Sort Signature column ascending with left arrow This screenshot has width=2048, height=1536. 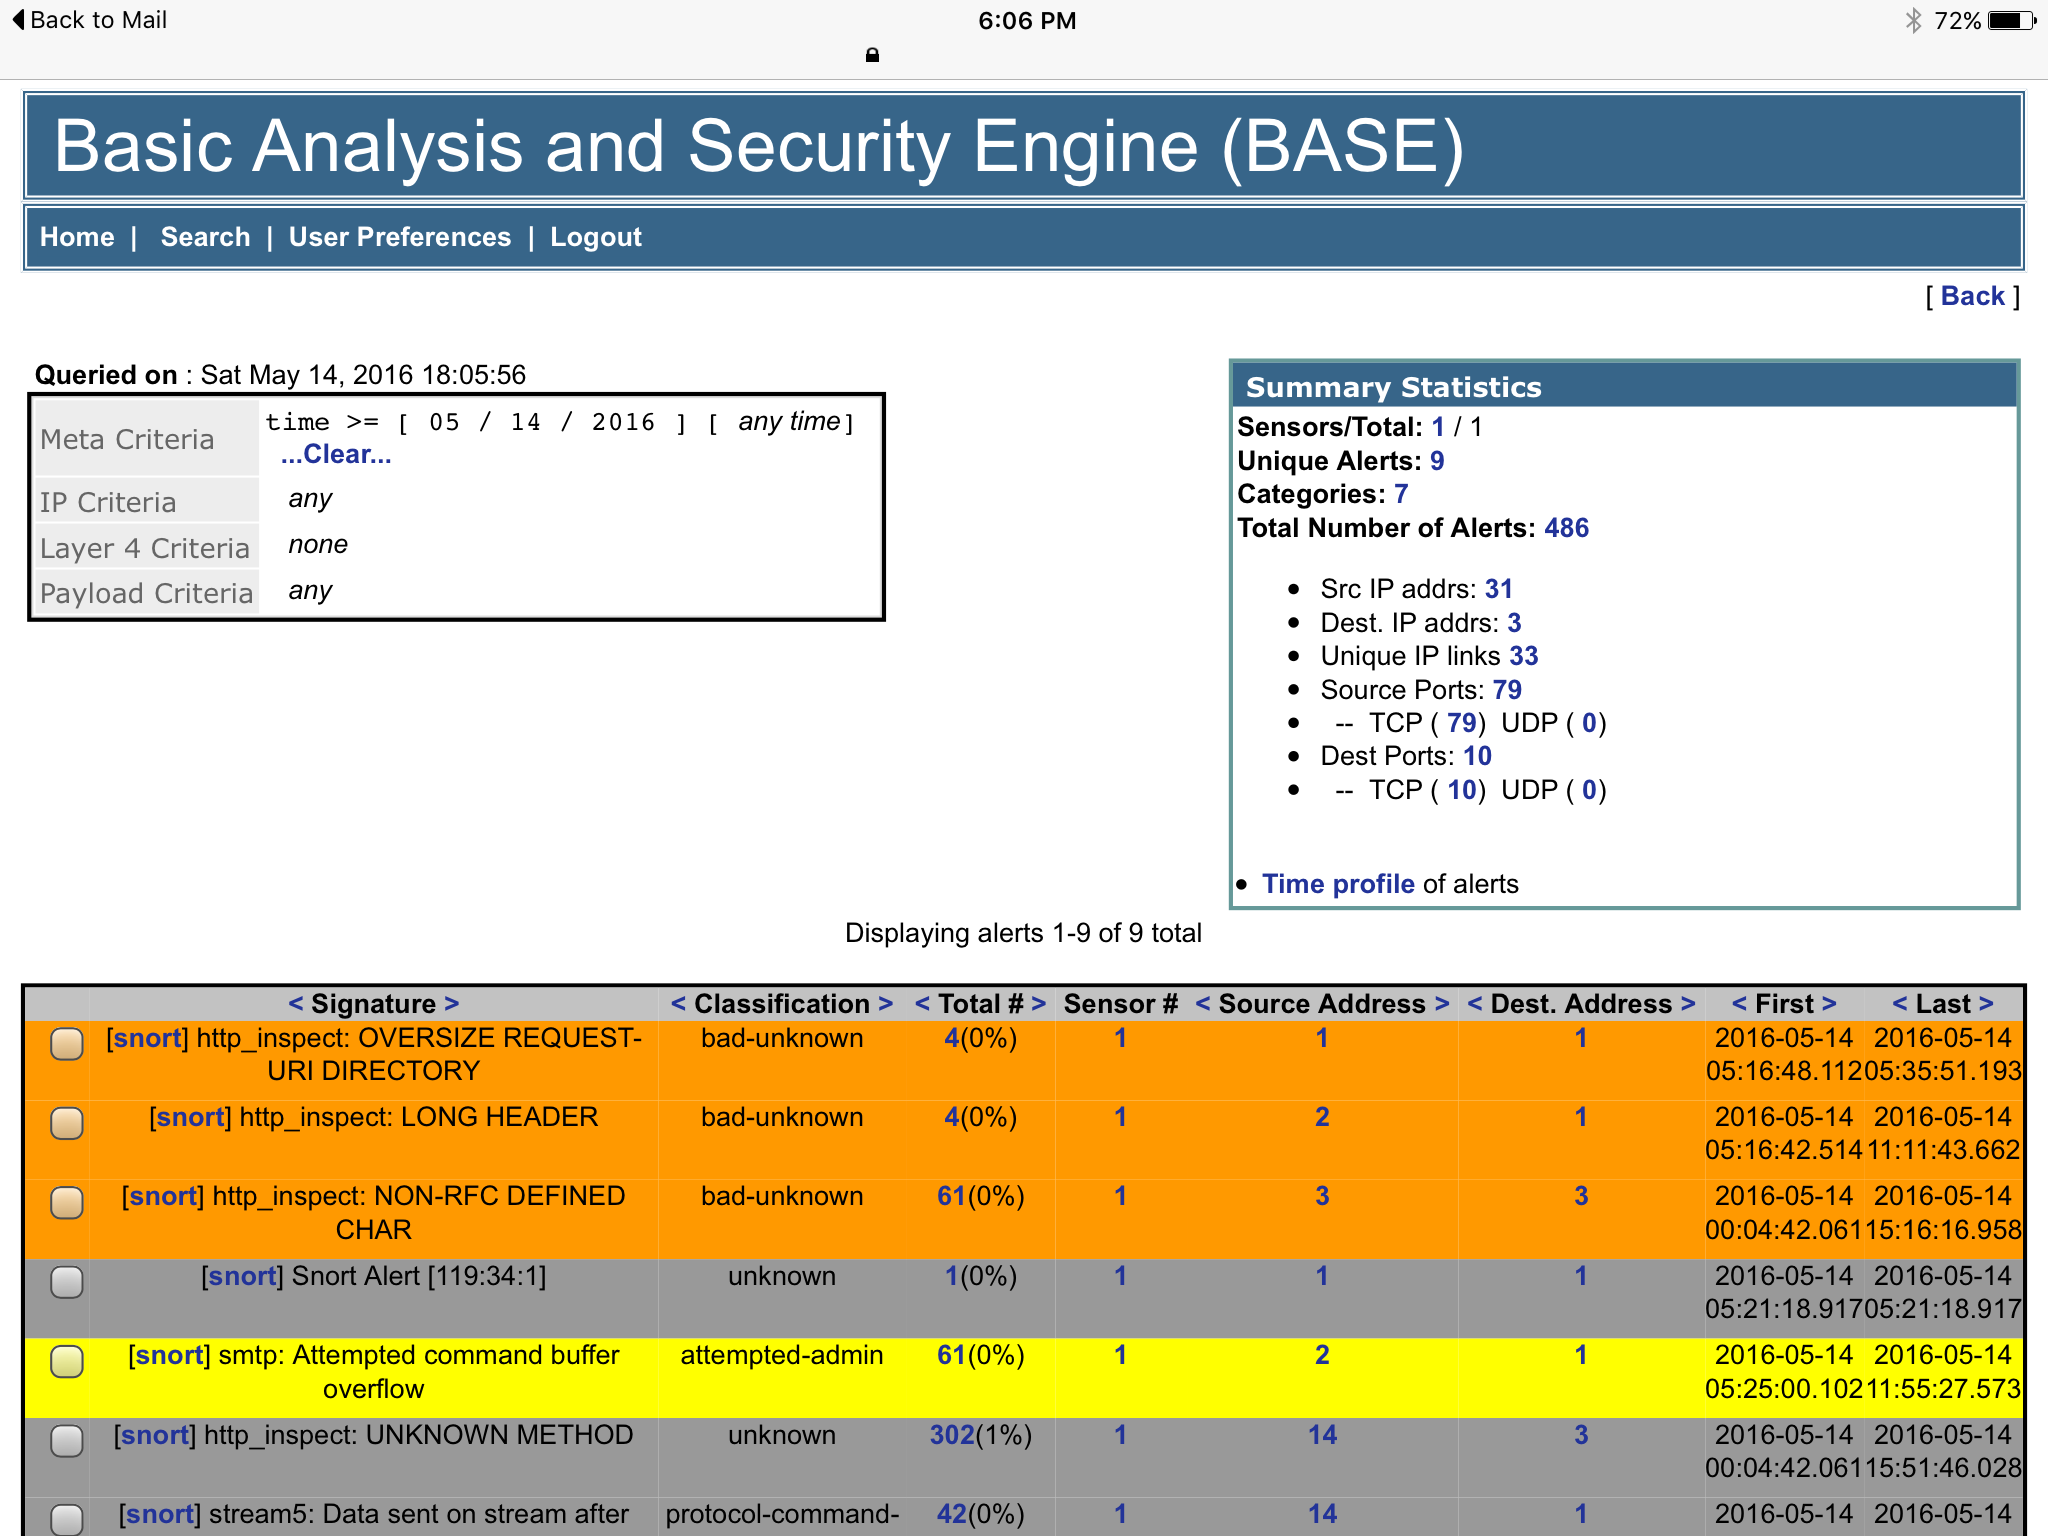(x=295, y=1003)
